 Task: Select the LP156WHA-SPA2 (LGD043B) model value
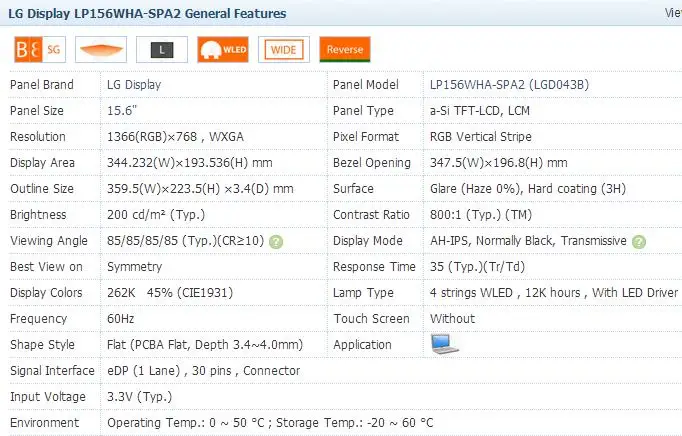509,84
